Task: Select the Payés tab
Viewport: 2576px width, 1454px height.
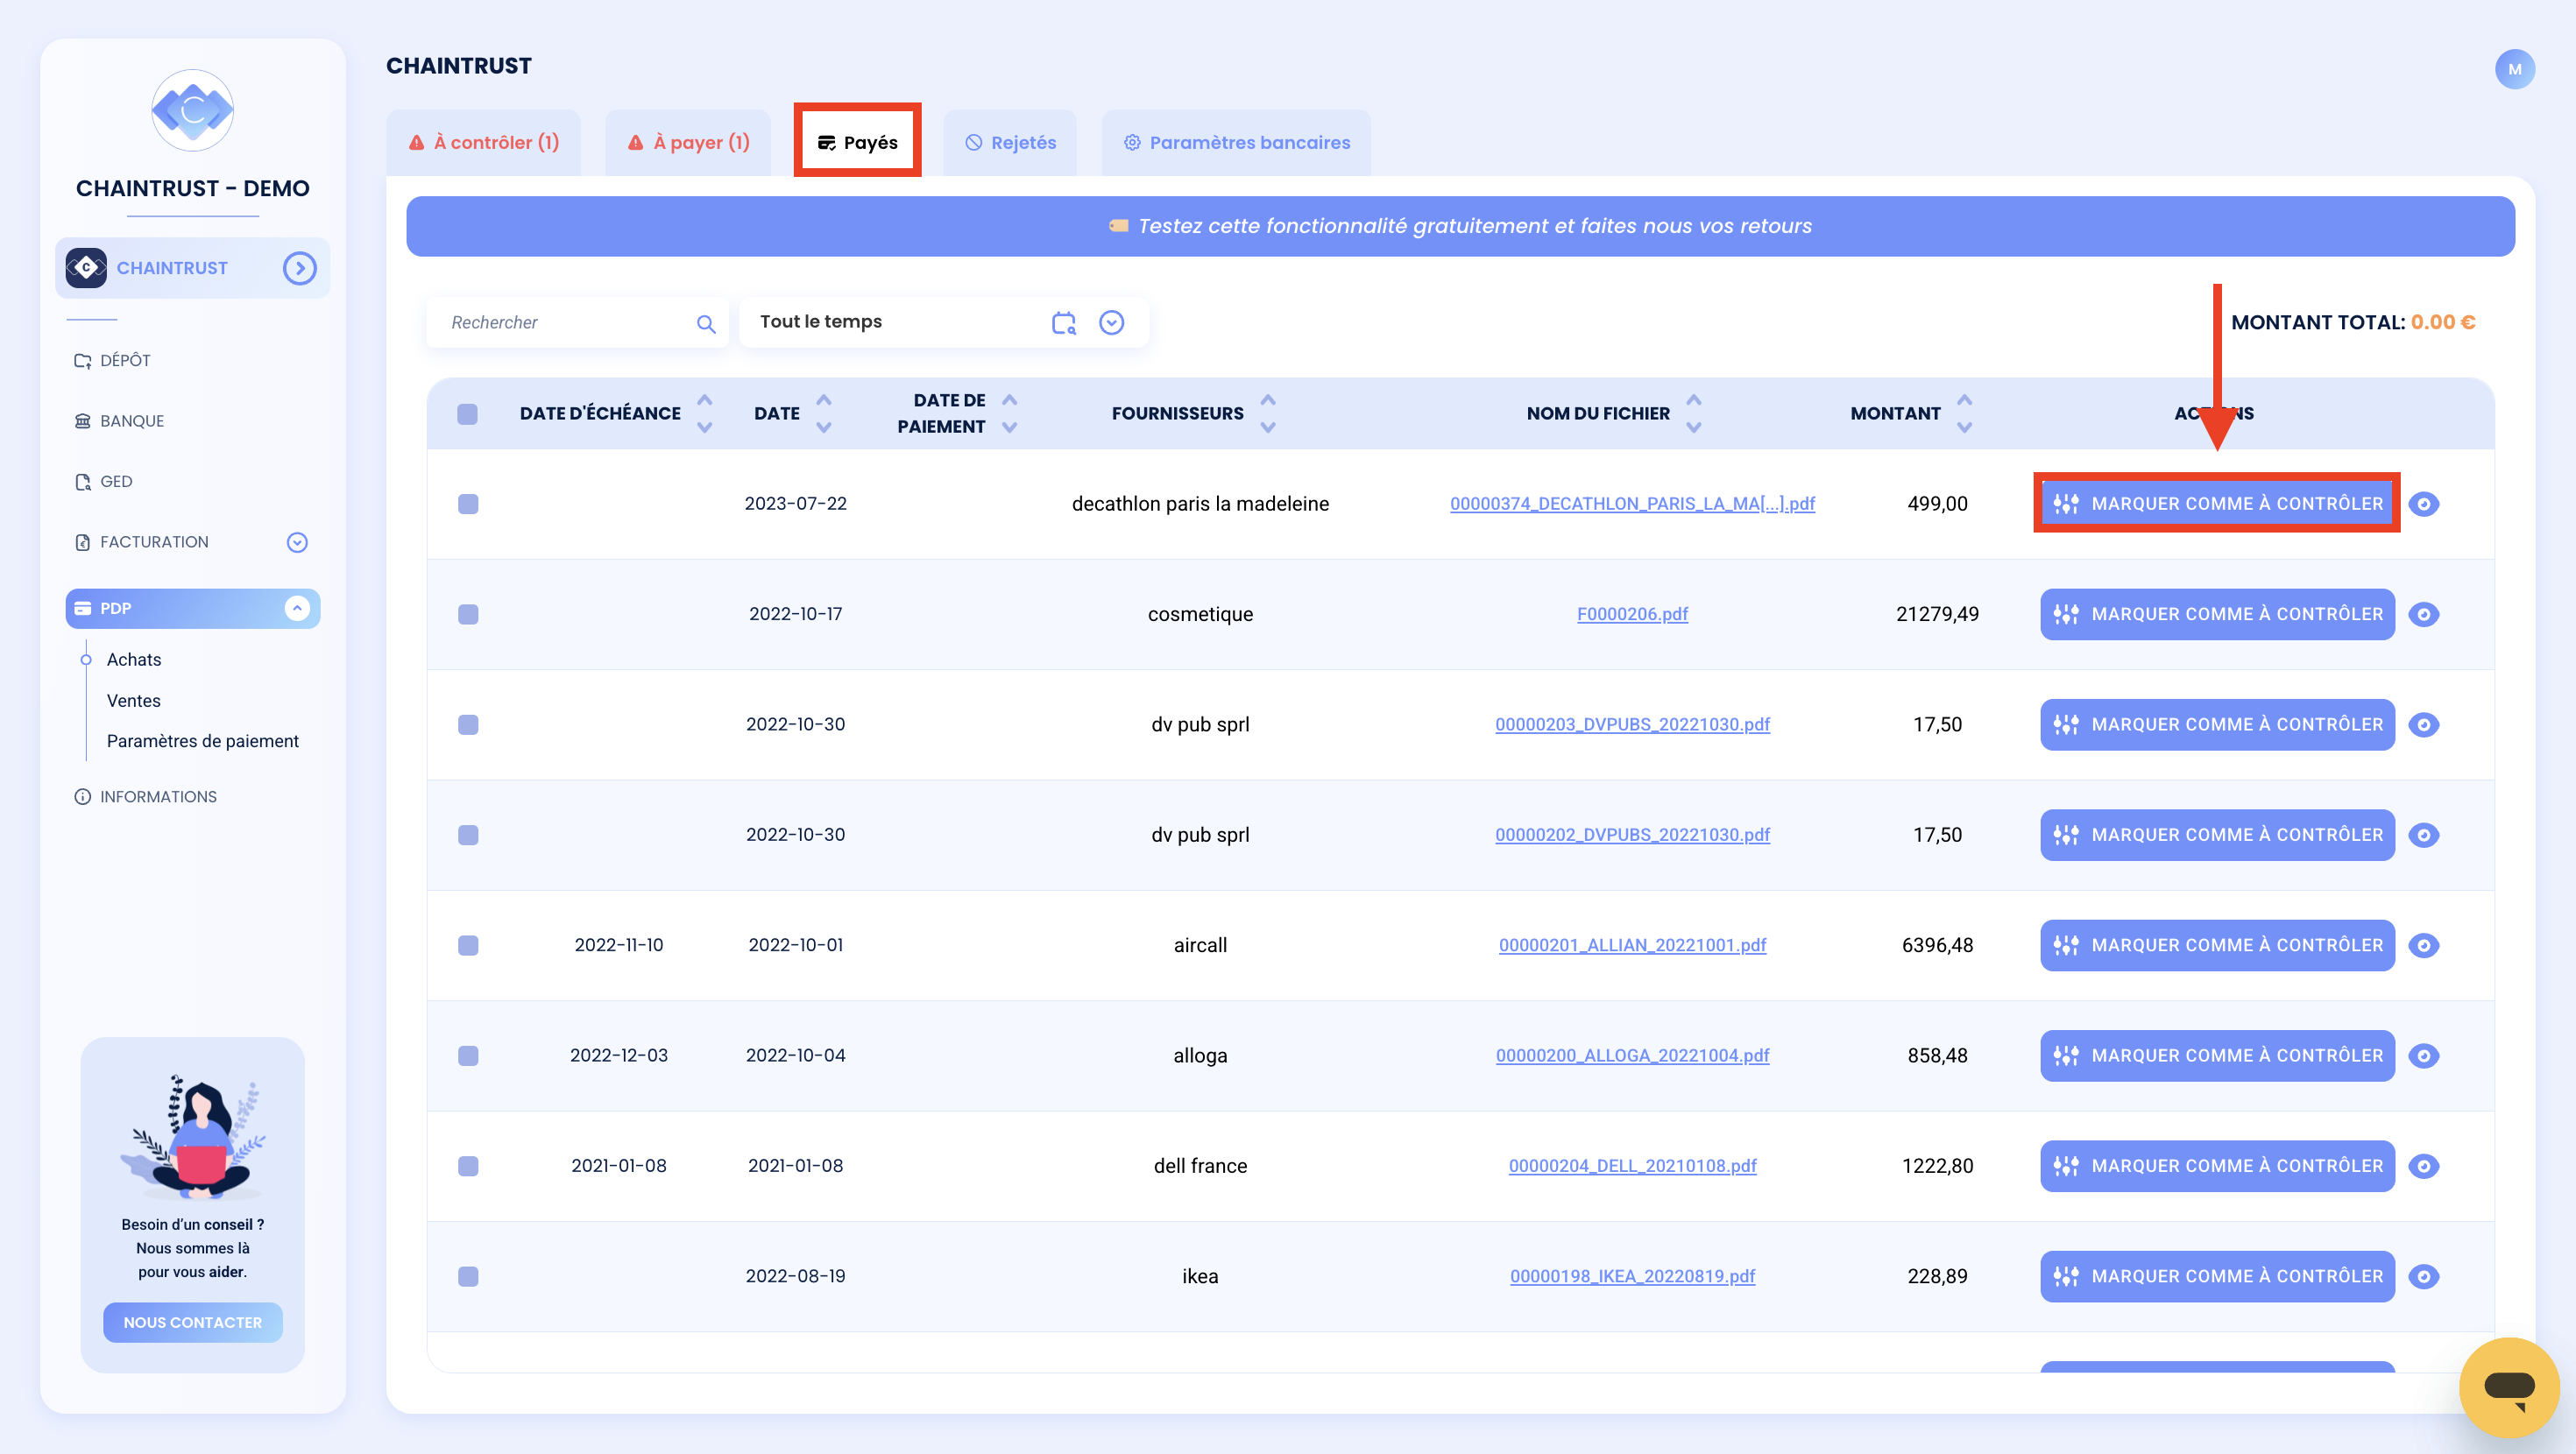Action: (x=857, y=143)
